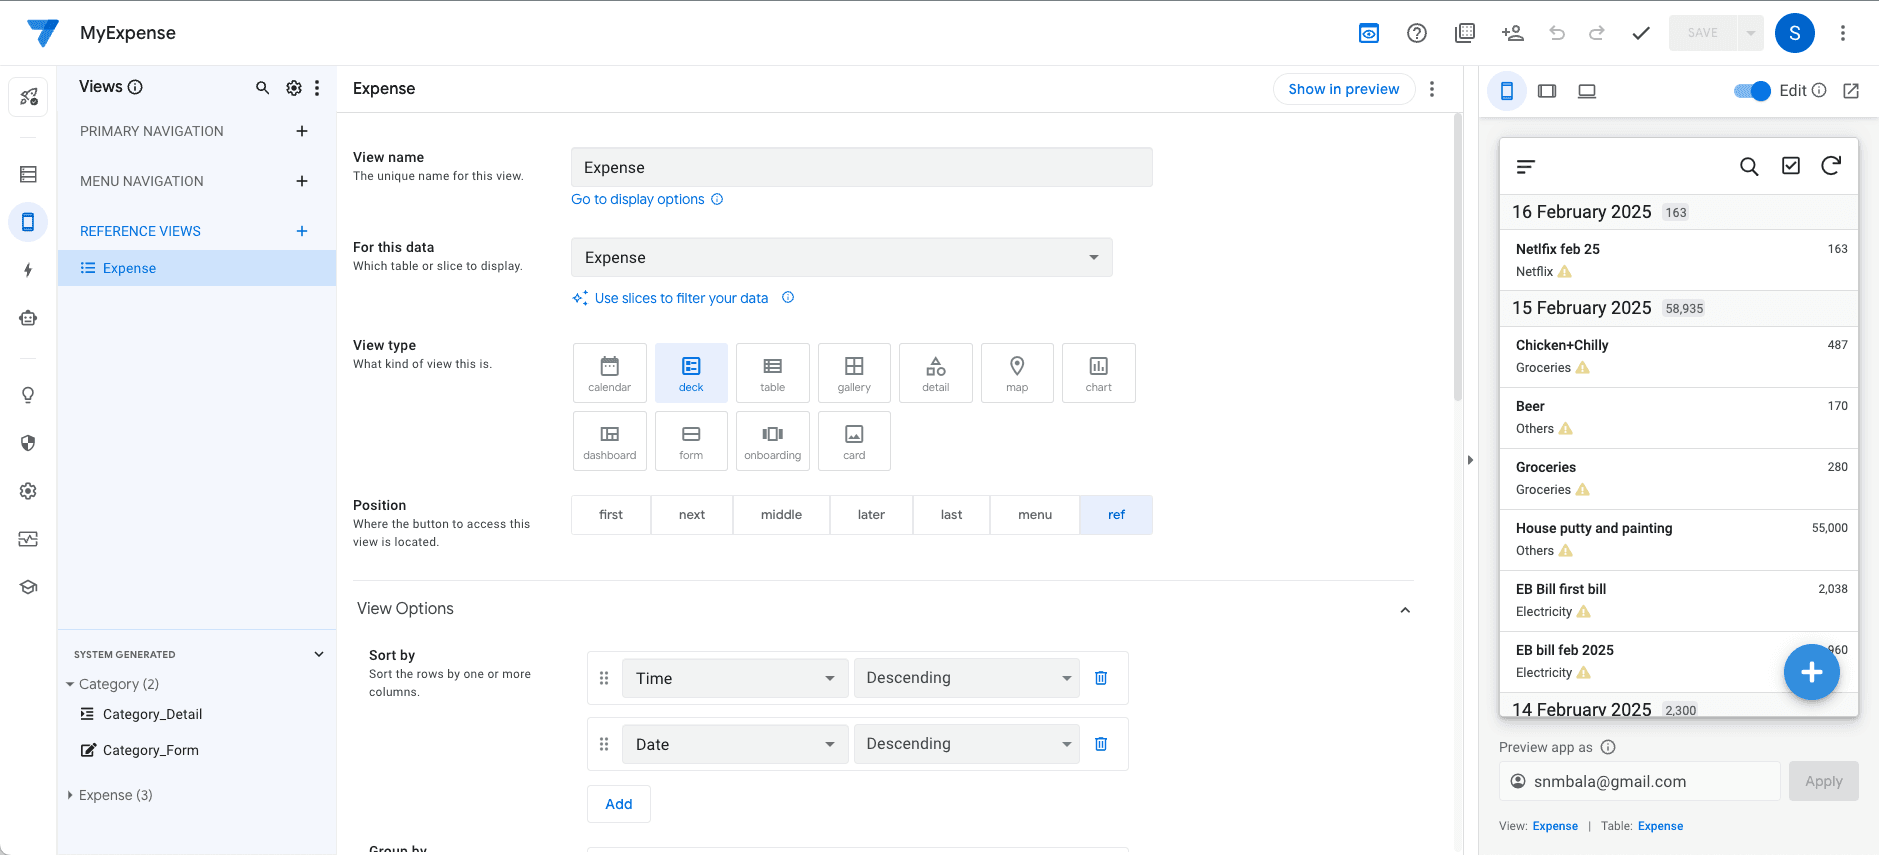Open the help question mark icon
Screen dimensions: 1879x855
pyautogui.click(x=1417, y=33)
